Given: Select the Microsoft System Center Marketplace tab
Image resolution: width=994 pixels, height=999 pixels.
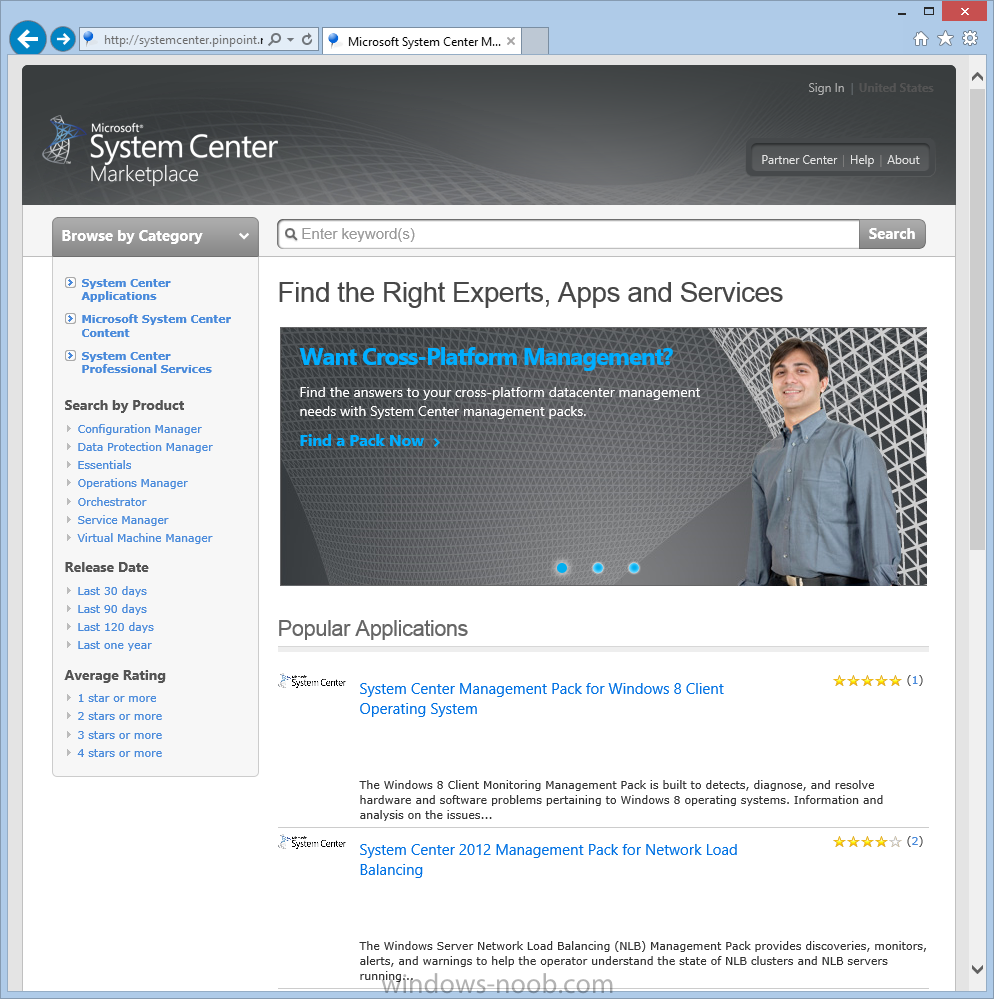Looking at the screenshot, I should 422,41.
